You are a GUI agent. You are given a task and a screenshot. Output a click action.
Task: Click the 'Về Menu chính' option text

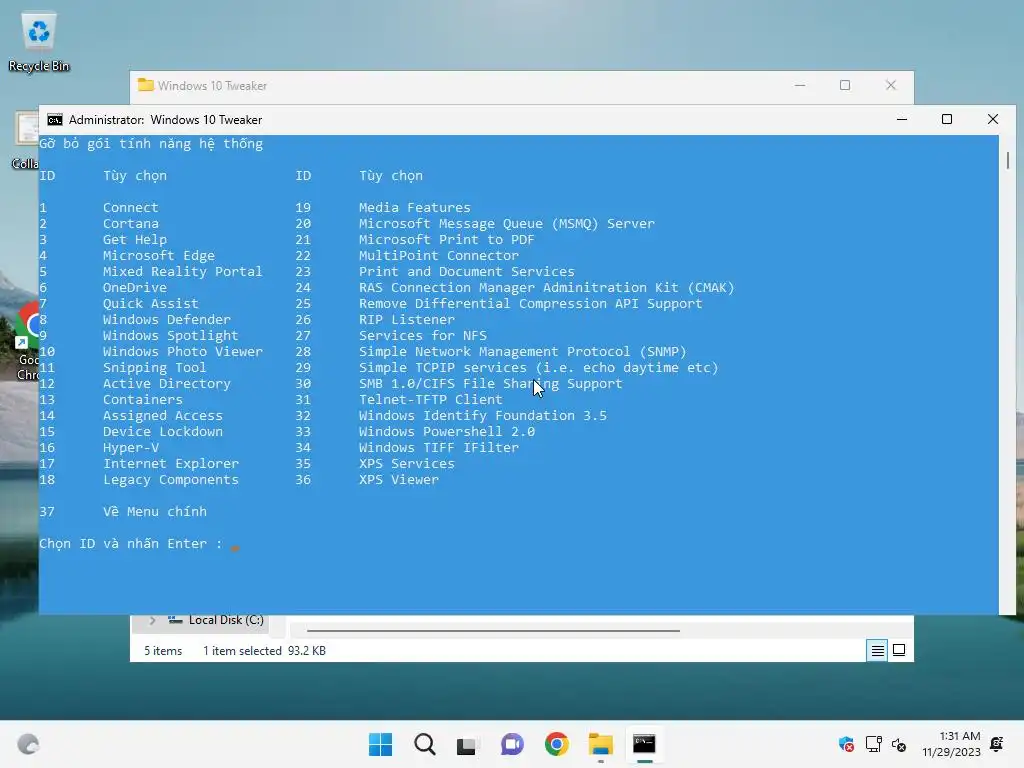coord(155,511)
